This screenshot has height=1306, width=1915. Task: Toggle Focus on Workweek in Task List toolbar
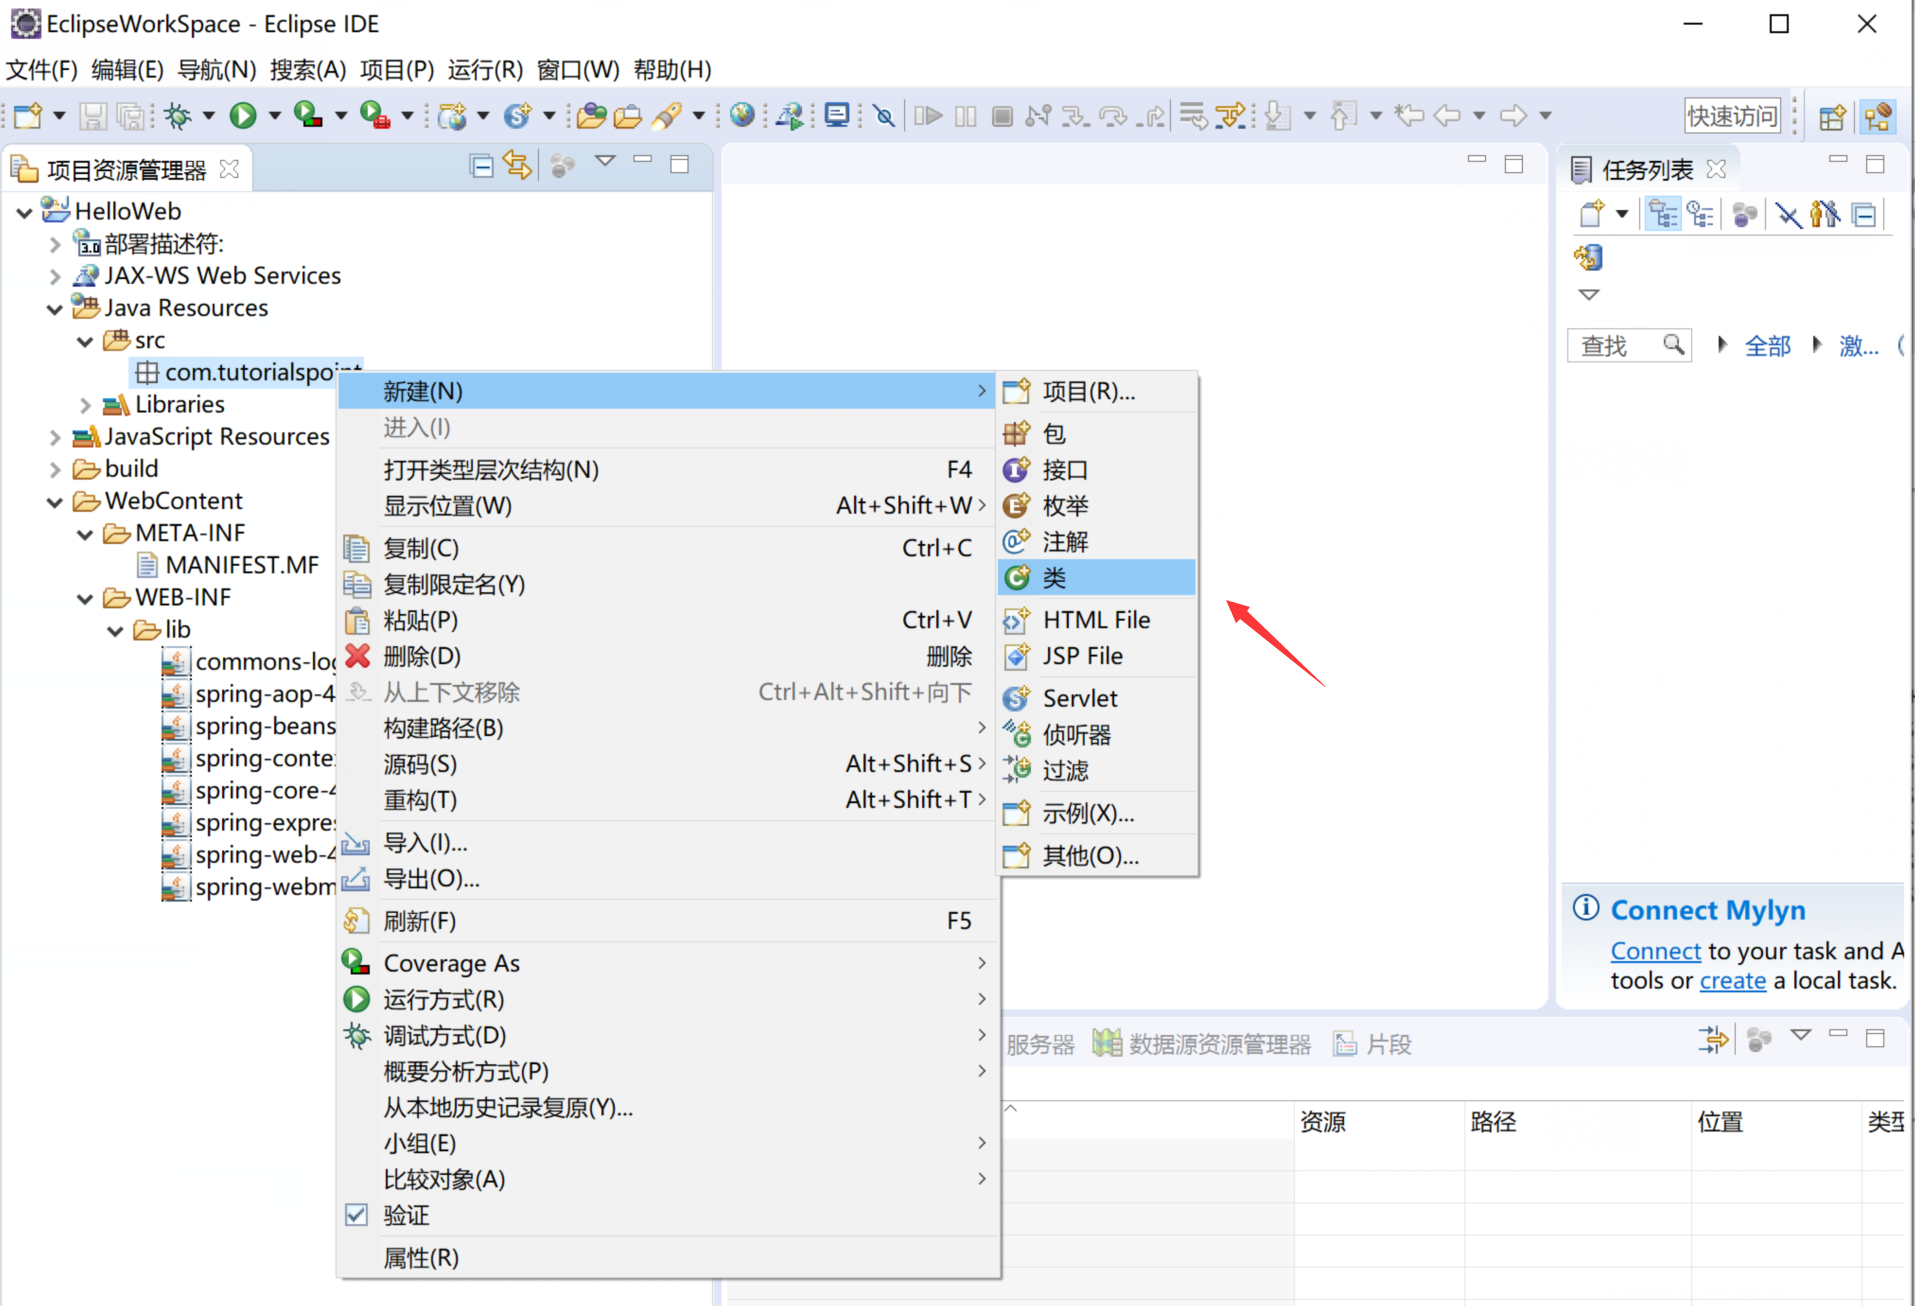1700,213
